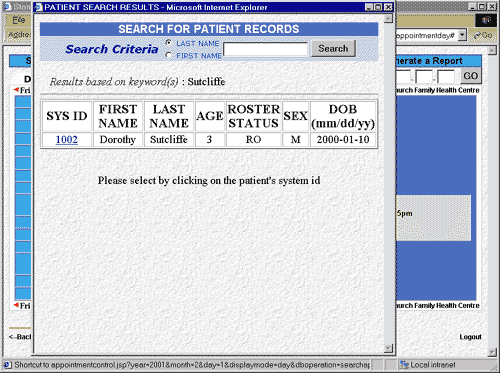Click the 2000-01-10 date of birth cell

click(x=343, y=139)
